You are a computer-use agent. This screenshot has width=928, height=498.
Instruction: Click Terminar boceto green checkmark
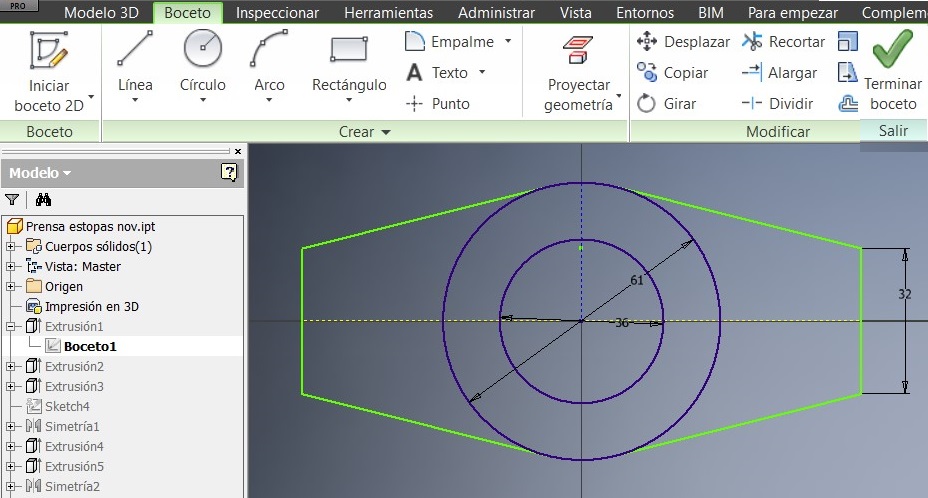click(892, 49)
